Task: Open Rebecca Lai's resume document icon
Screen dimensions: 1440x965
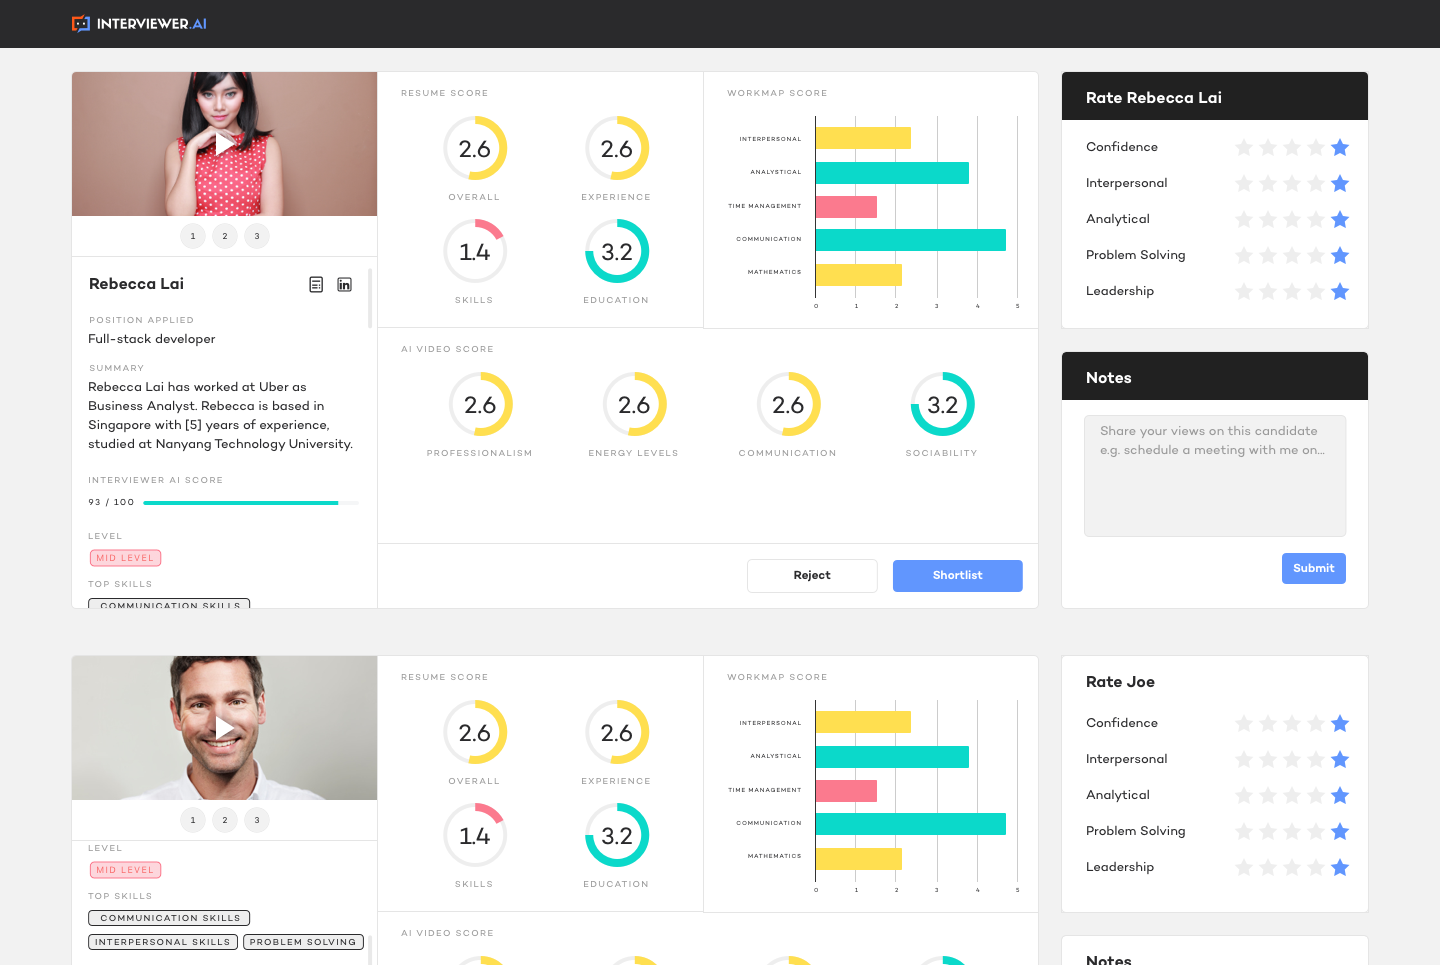Action: tap(316, 285)
